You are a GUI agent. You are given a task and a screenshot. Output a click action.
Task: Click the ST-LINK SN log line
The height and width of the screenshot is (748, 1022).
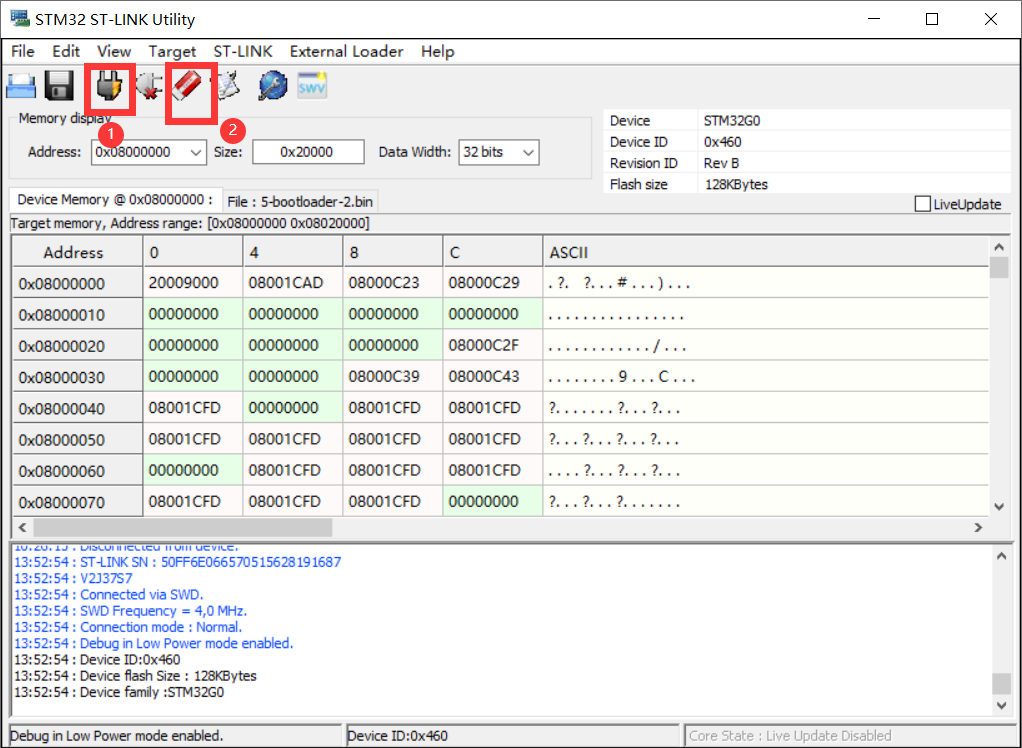(x=177, y=562)
